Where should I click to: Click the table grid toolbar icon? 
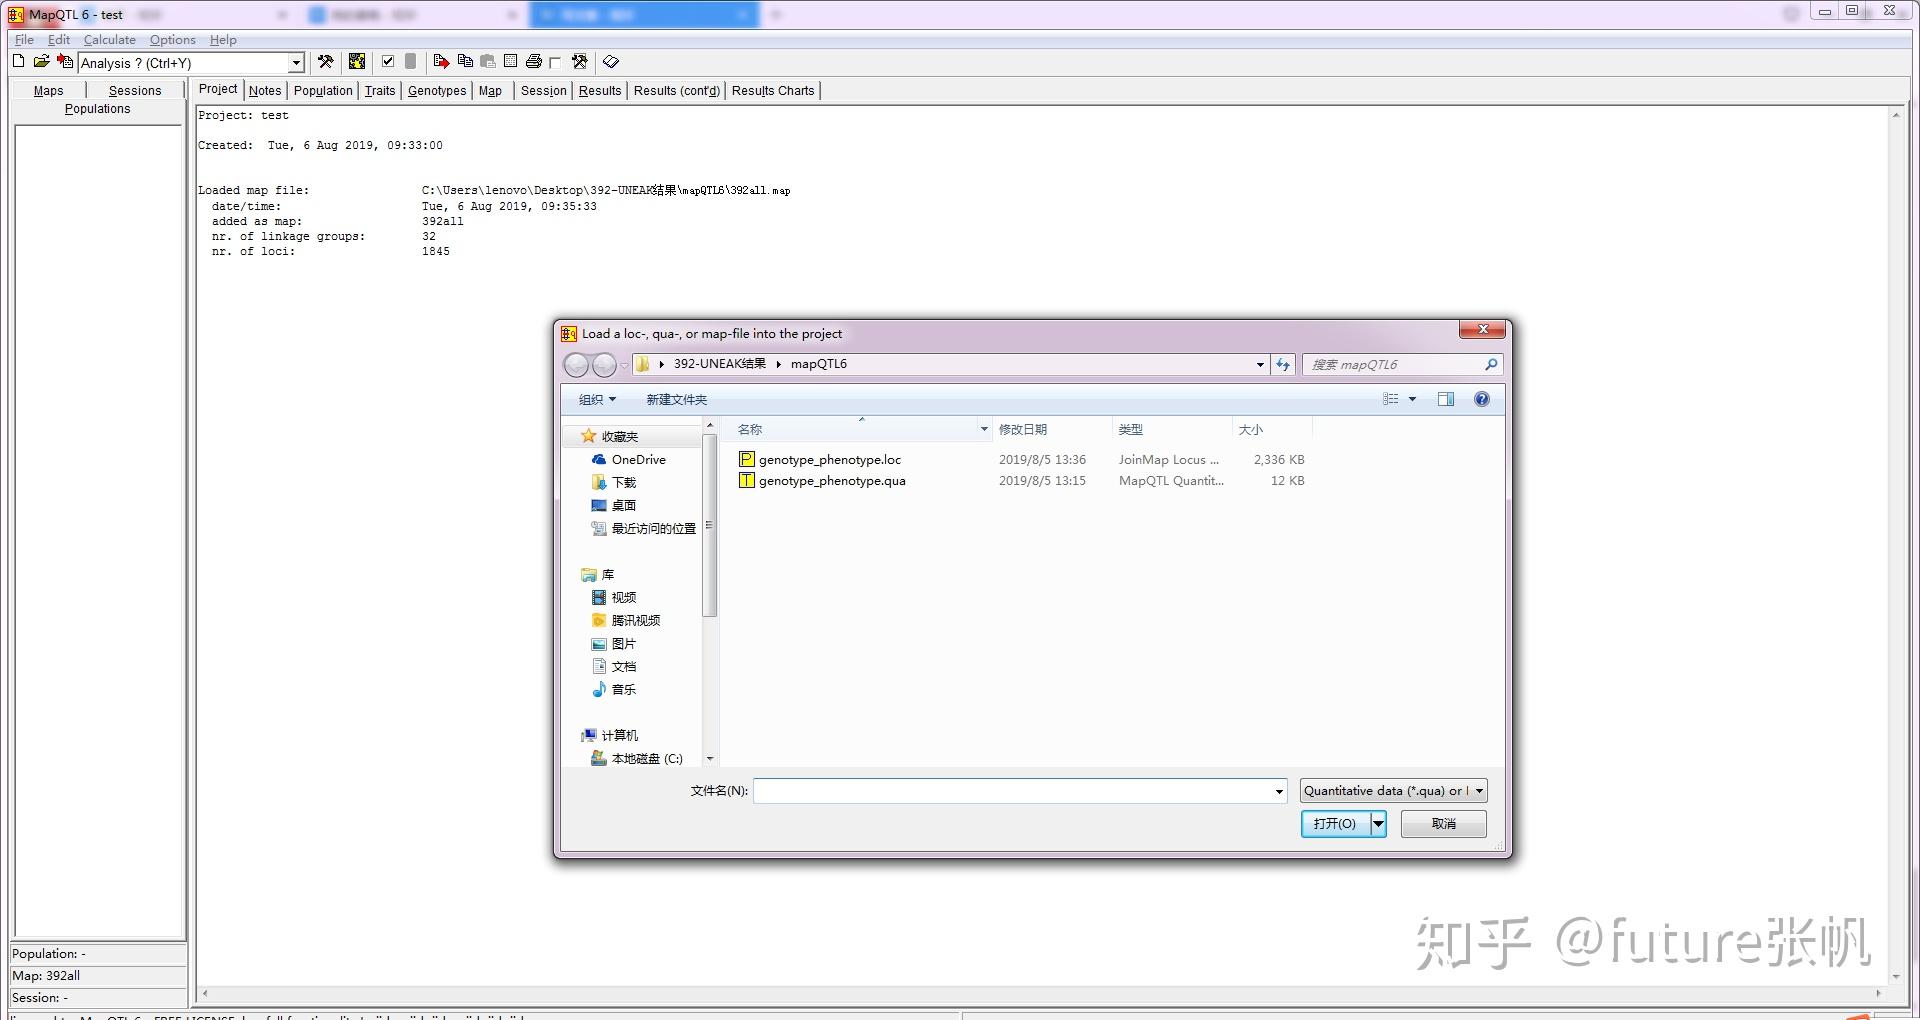tap(511, 62)
